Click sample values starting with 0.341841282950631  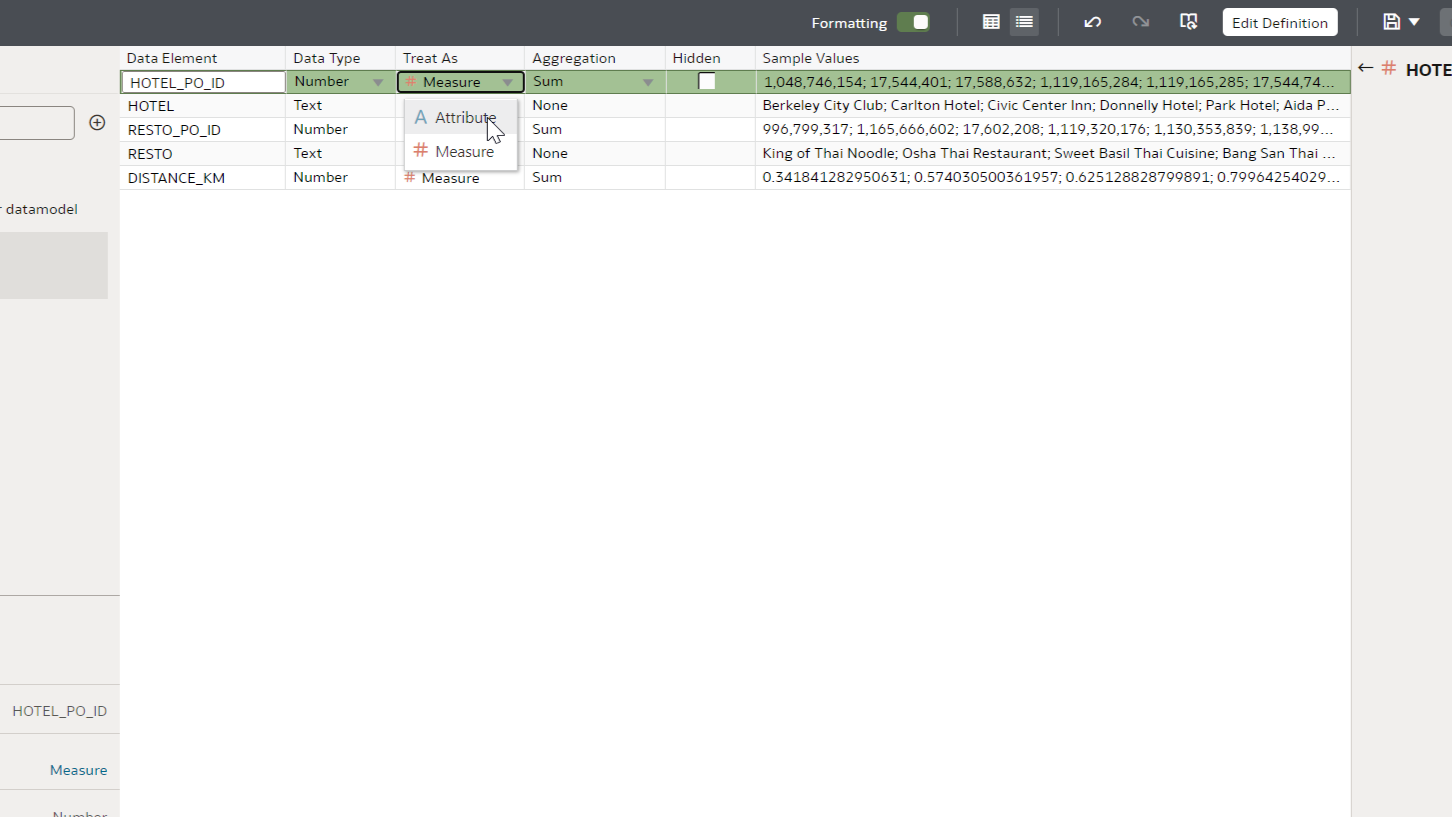(x=1050, y=177)
